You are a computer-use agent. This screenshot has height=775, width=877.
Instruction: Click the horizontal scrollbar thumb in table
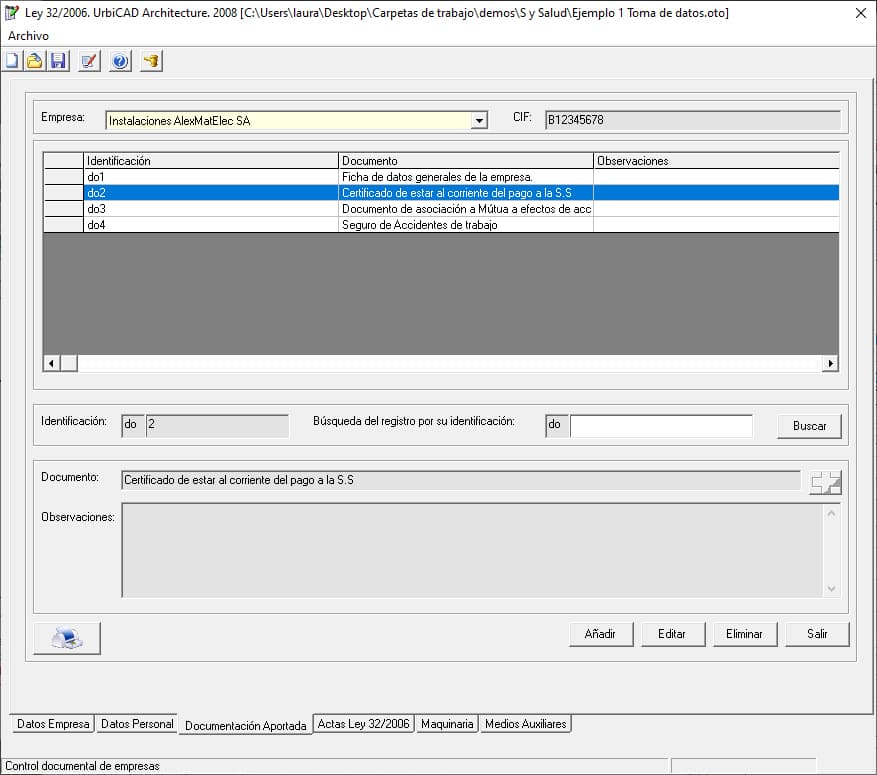69,363
